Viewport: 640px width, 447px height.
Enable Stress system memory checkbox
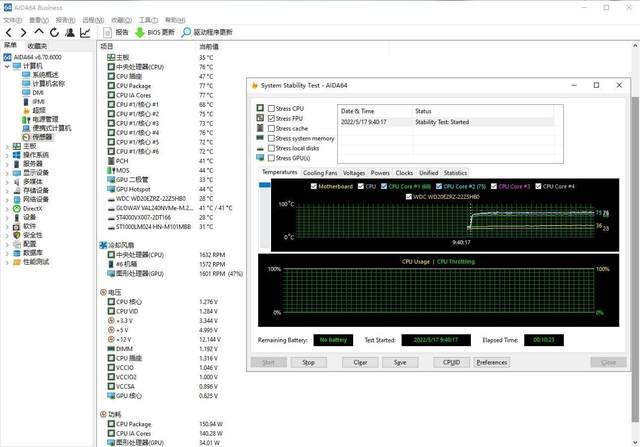click(271, 138)
